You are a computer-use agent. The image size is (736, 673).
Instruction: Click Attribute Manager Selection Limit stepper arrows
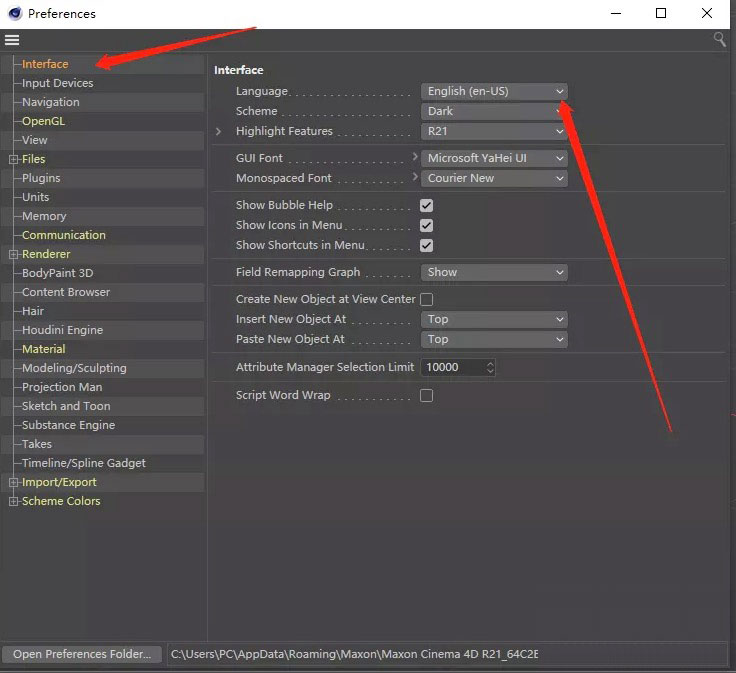click(489, 367)
